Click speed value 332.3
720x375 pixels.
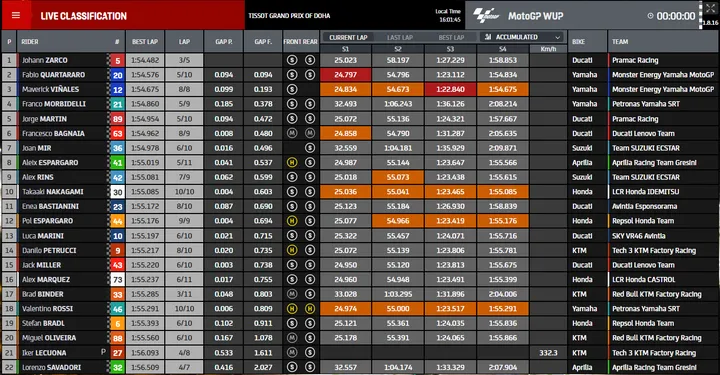coord(548,353)
